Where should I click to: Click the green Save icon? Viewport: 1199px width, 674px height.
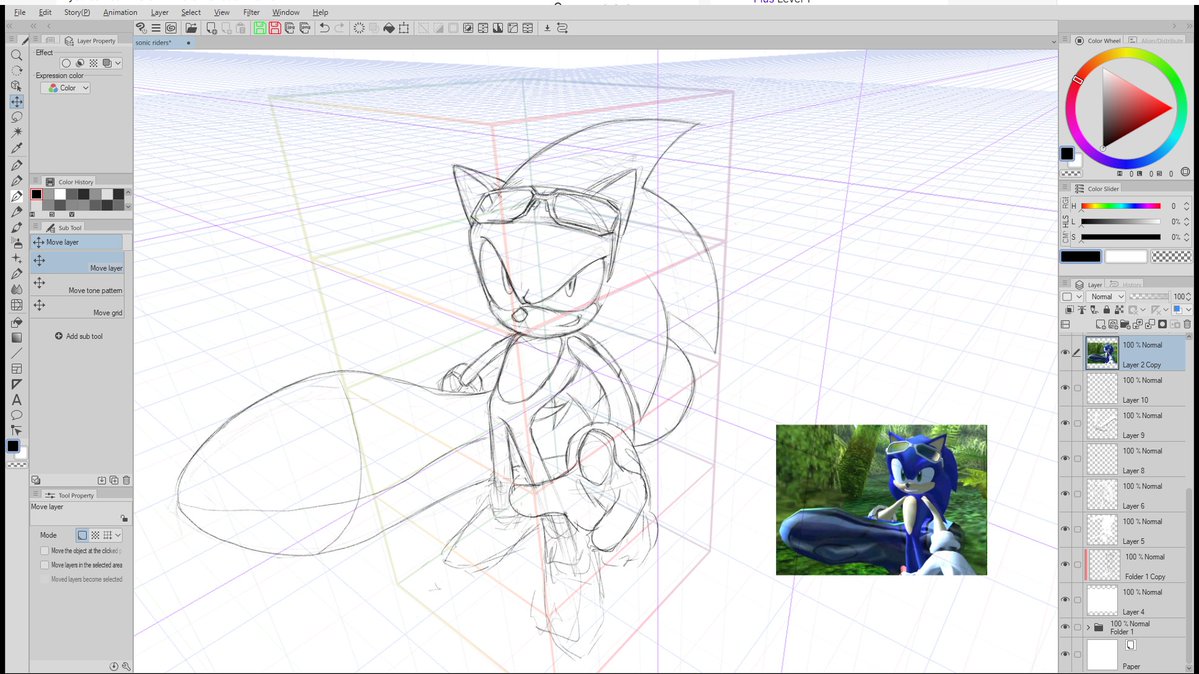[x=260, y=28]
